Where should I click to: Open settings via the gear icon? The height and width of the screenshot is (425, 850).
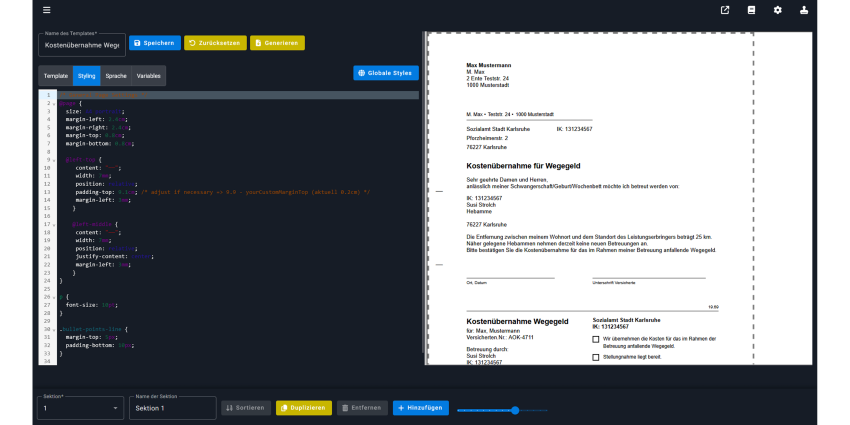click(777, 10)
